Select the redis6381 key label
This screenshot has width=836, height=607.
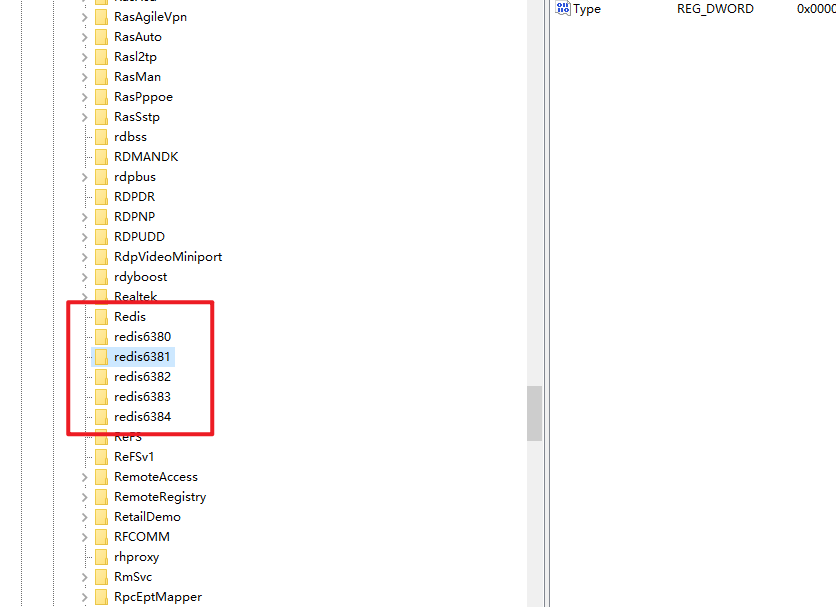point(142,357)
